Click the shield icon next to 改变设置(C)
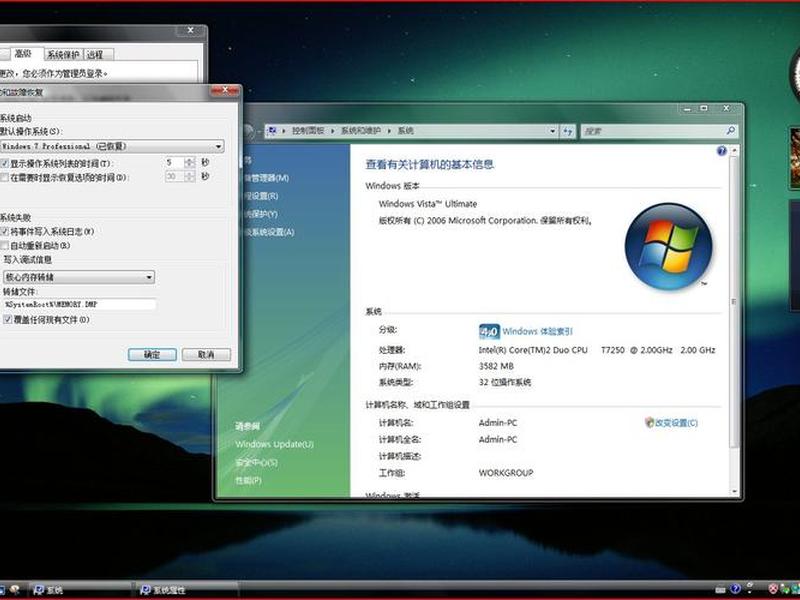The width and height of the screenshot is (800, 600). [x=649, y=422]
